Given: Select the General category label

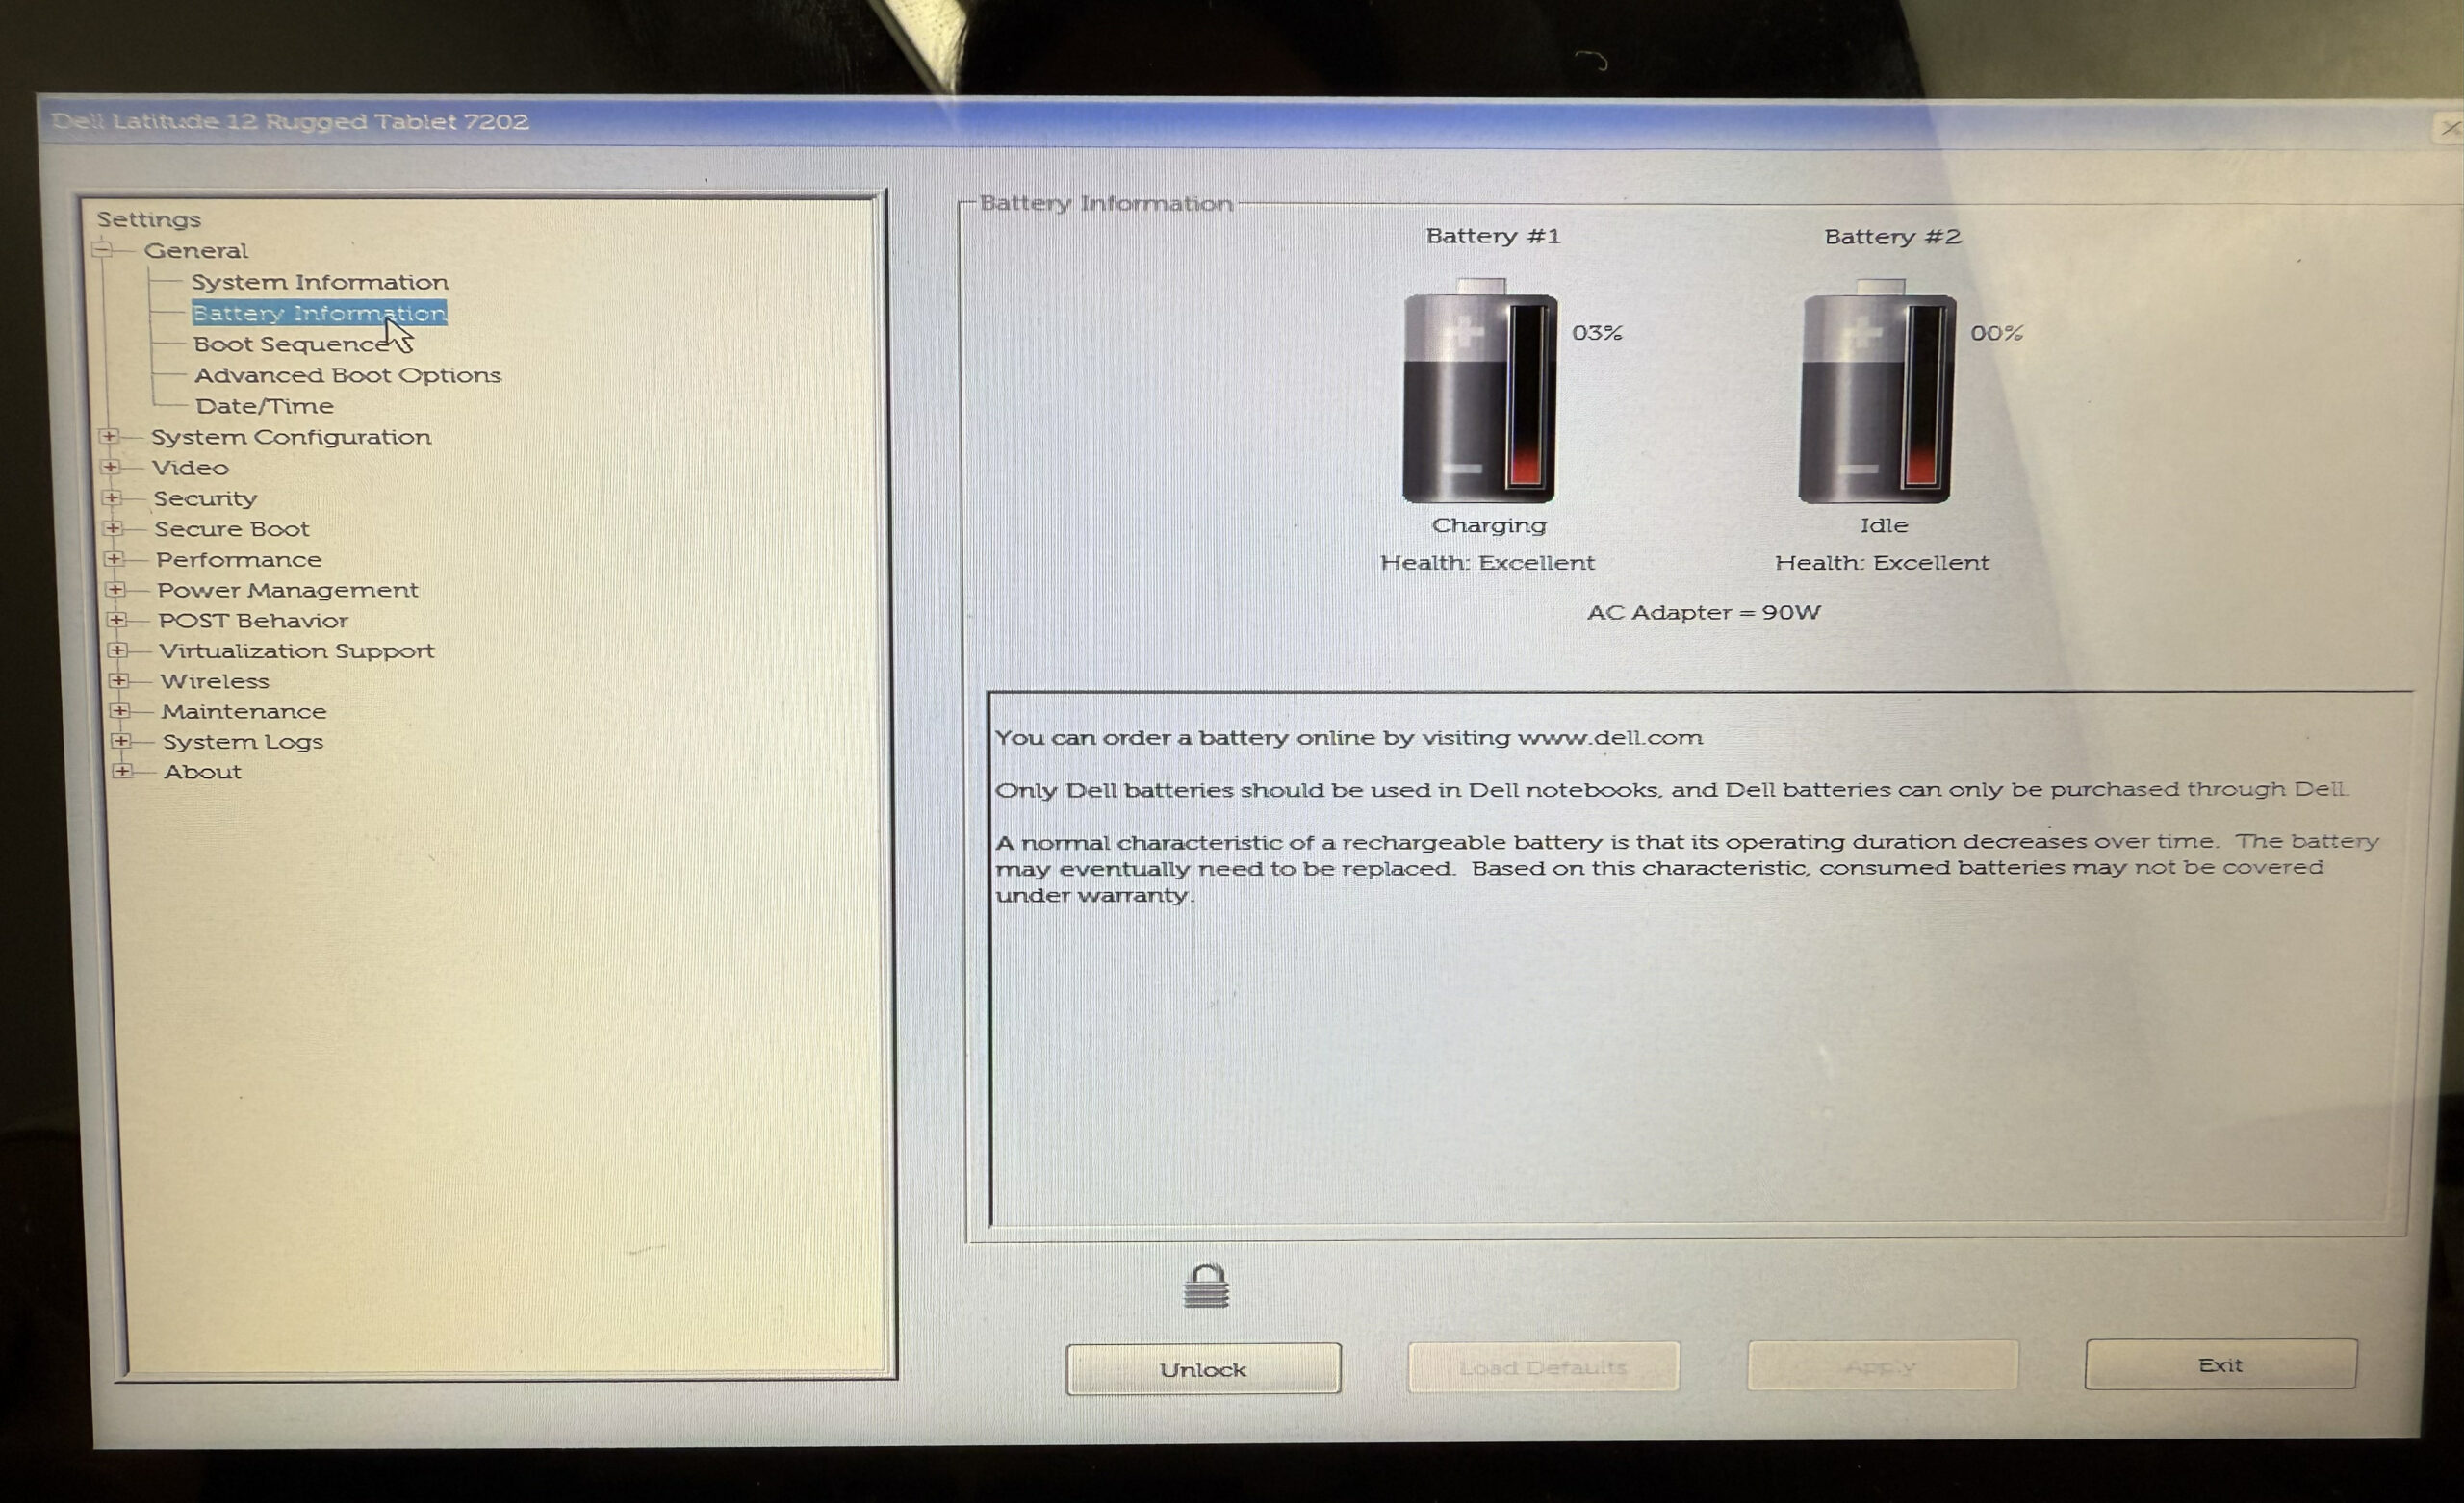Looking at the screenshot, I should point(196,250).
